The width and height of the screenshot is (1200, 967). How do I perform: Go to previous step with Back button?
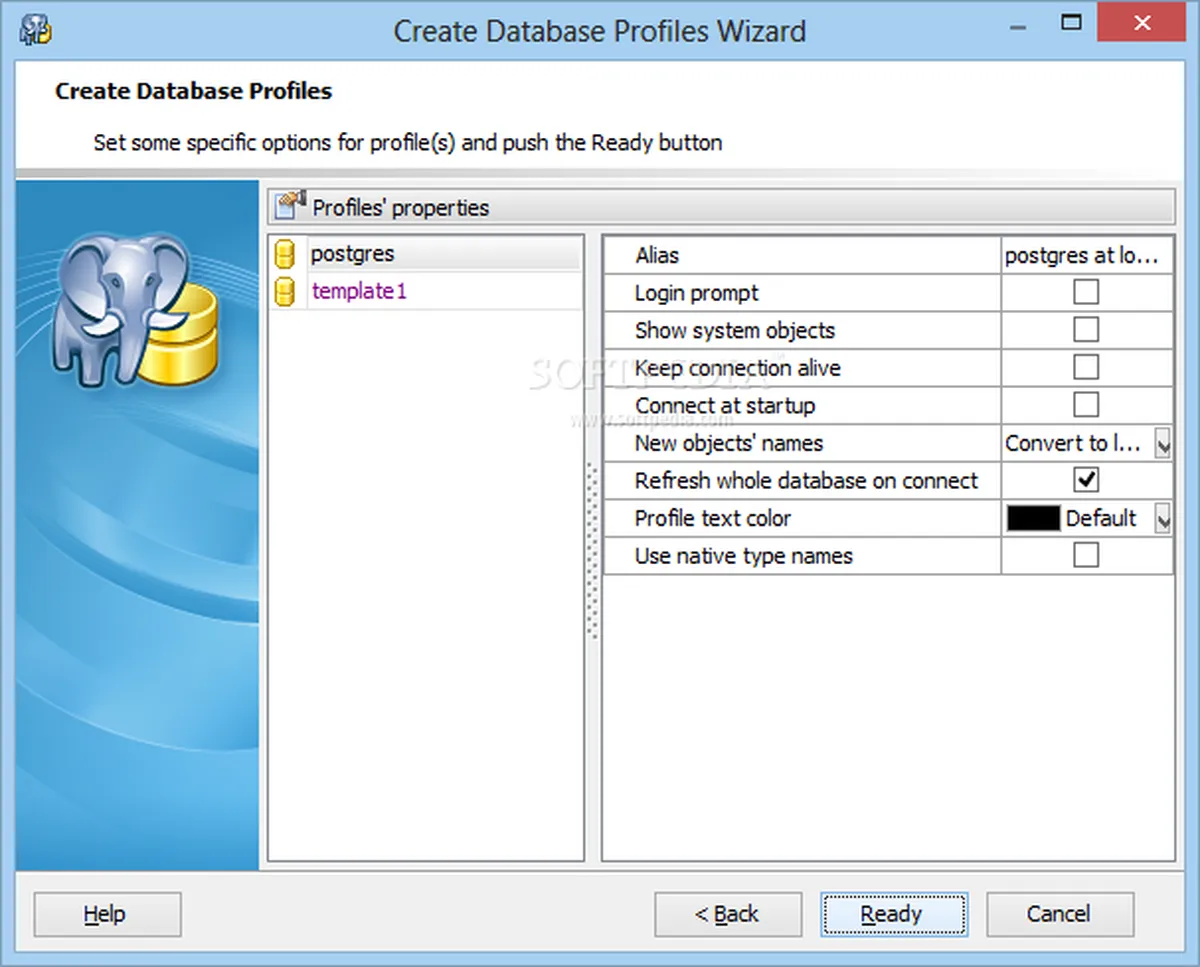pos(728,914)
